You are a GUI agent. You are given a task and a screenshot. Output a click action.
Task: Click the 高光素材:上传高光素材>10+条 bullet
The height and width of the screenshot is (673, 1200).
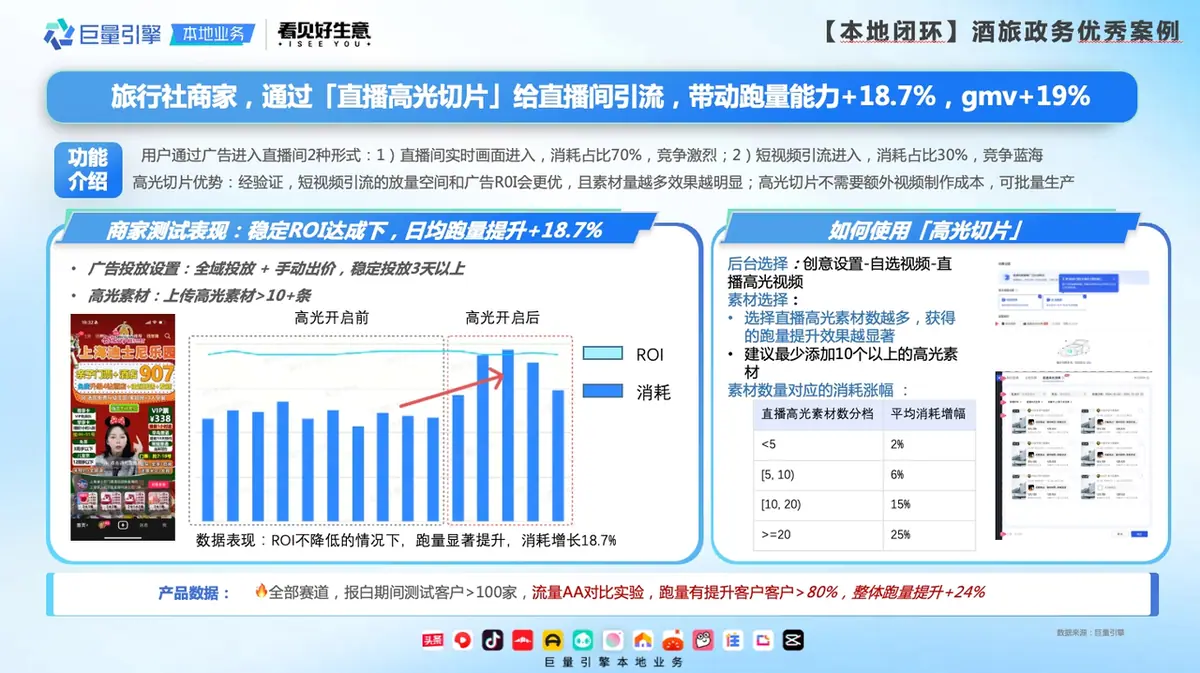(x=192, y=295)
